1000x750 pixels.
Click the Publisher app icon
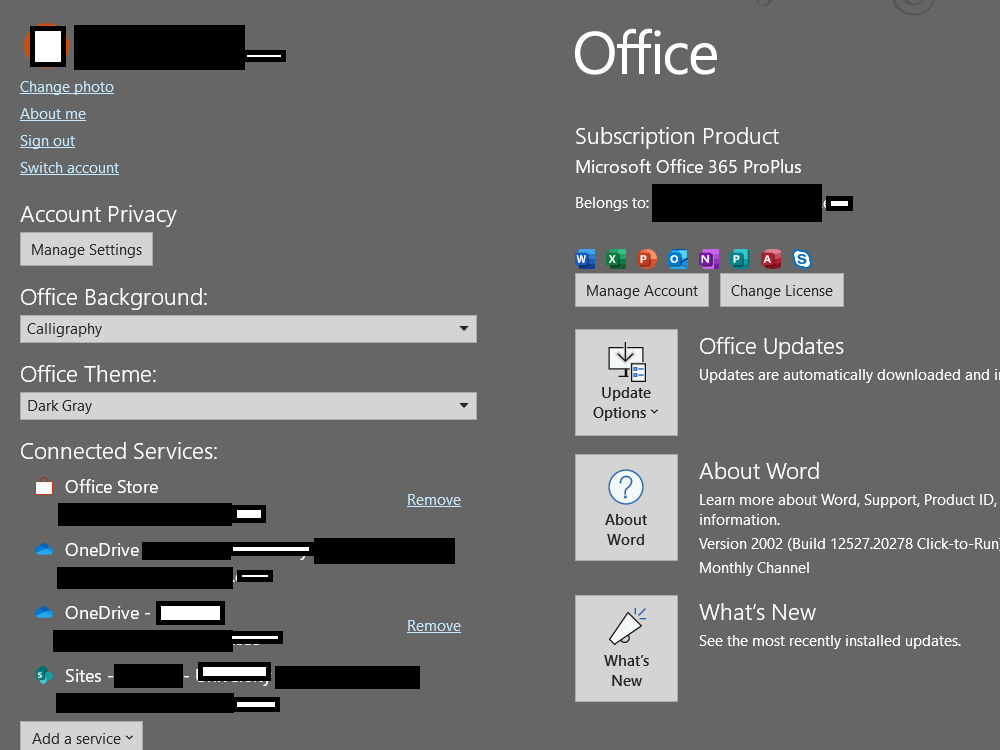pyautogui.click(x=739, y=259)
